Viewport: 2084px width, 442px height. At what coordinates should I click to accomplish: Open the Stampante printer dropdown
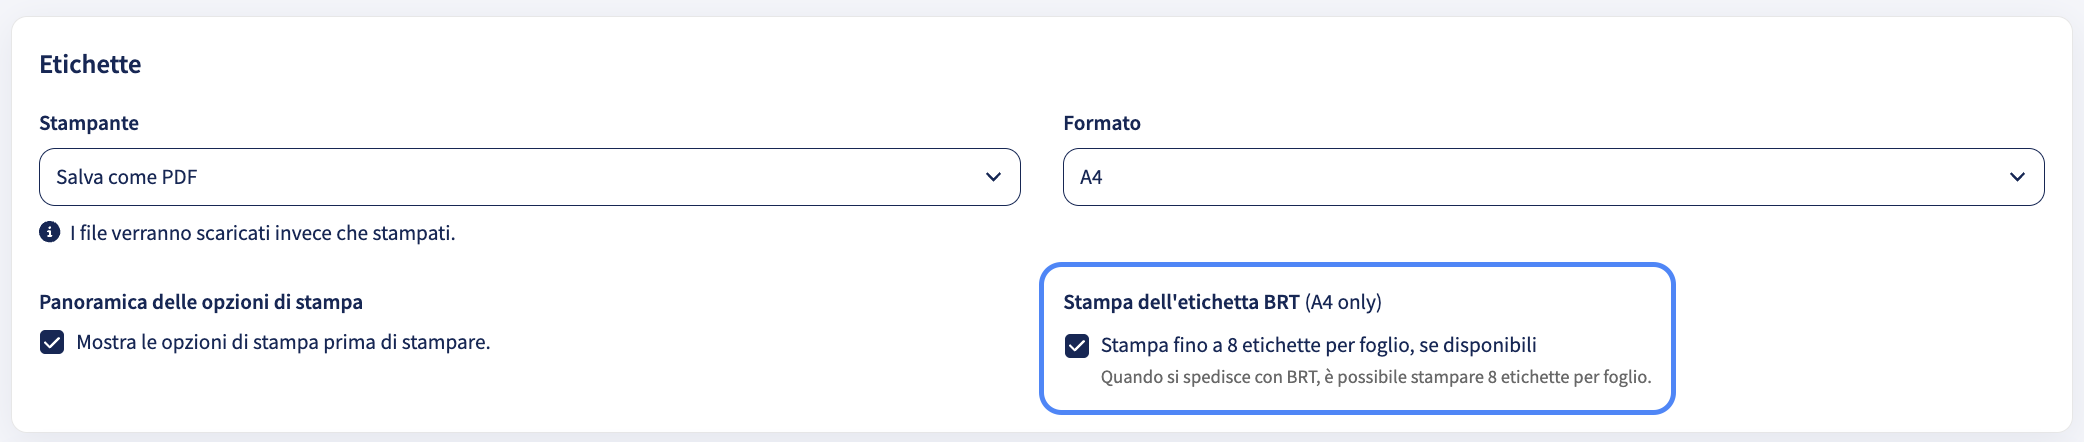[530, 177]
